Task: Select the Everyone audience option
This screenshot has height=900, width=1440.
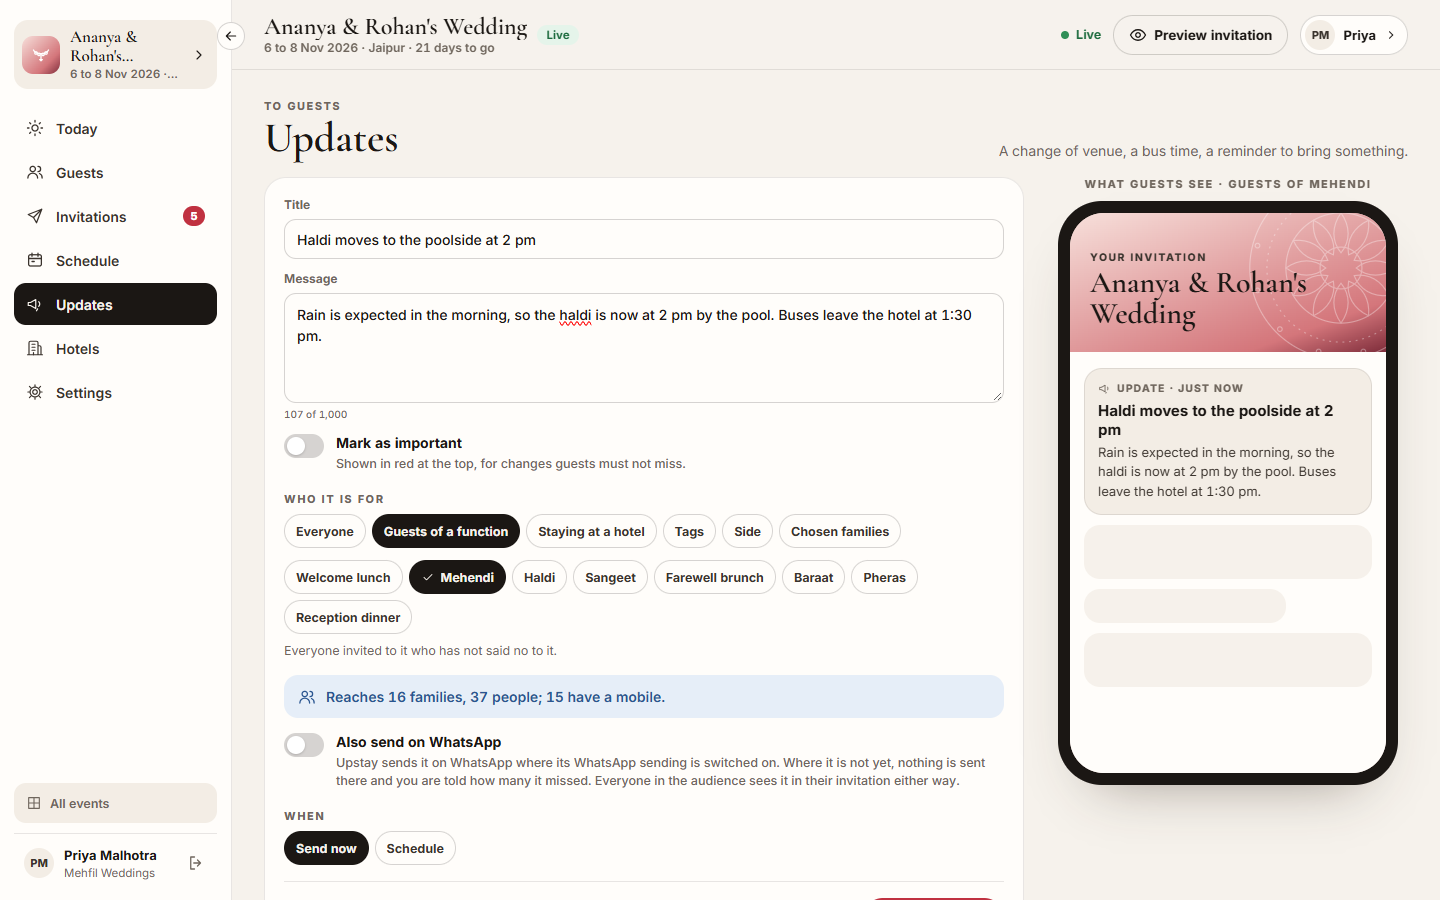Action: tap(325, 531)
